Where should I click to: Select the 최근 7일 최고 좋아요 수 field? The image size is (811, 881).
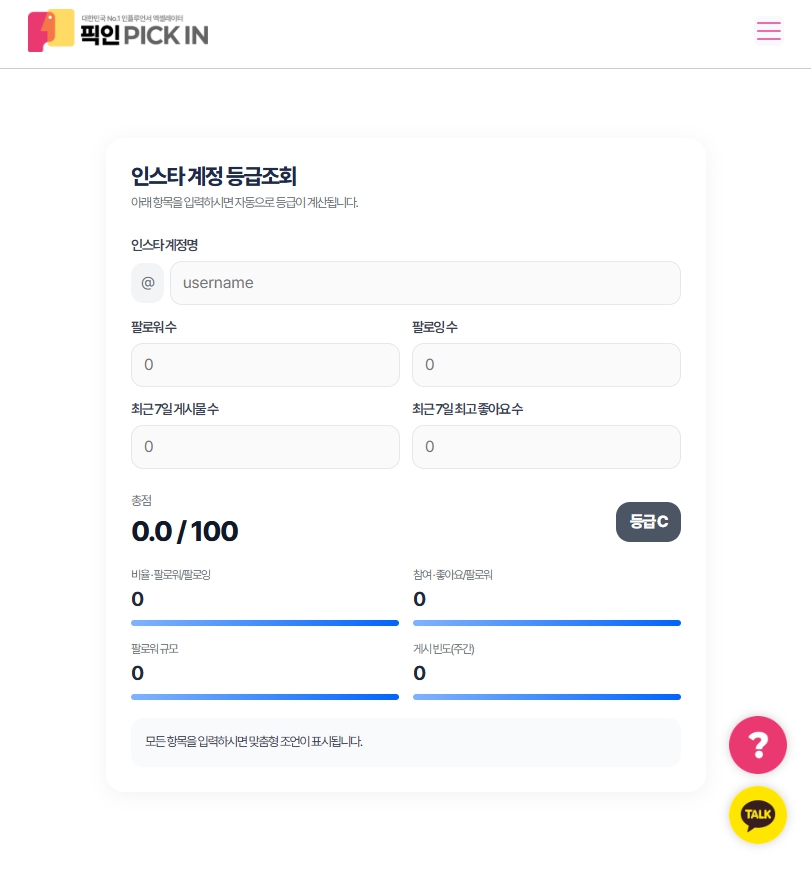pos(546,447)
